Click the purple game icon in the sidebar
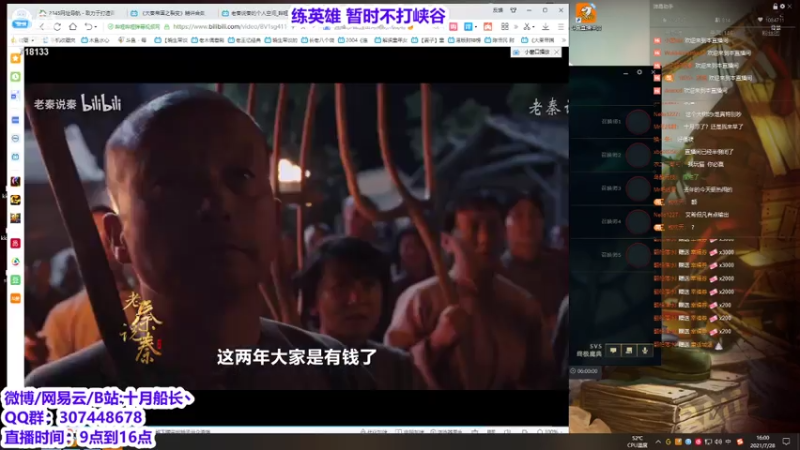The width and height of the screenshot is (800, 450). click(15, 182)
